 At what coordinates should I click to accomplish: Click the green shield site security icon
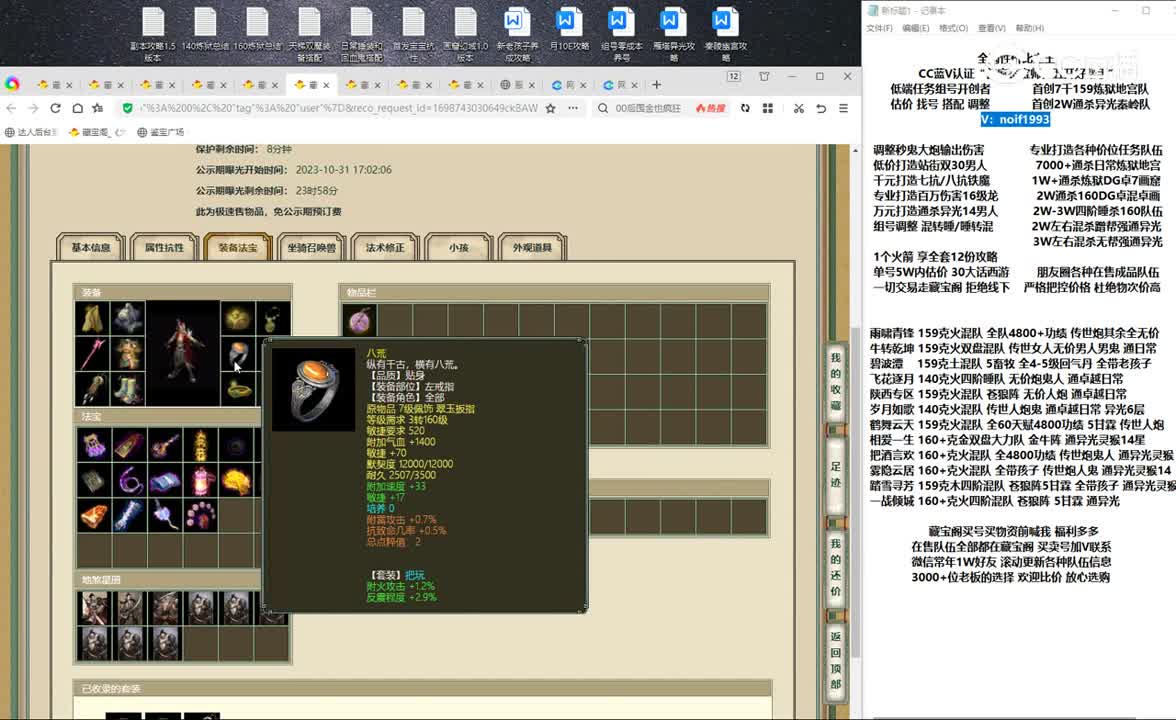click(x=128, y=108)
